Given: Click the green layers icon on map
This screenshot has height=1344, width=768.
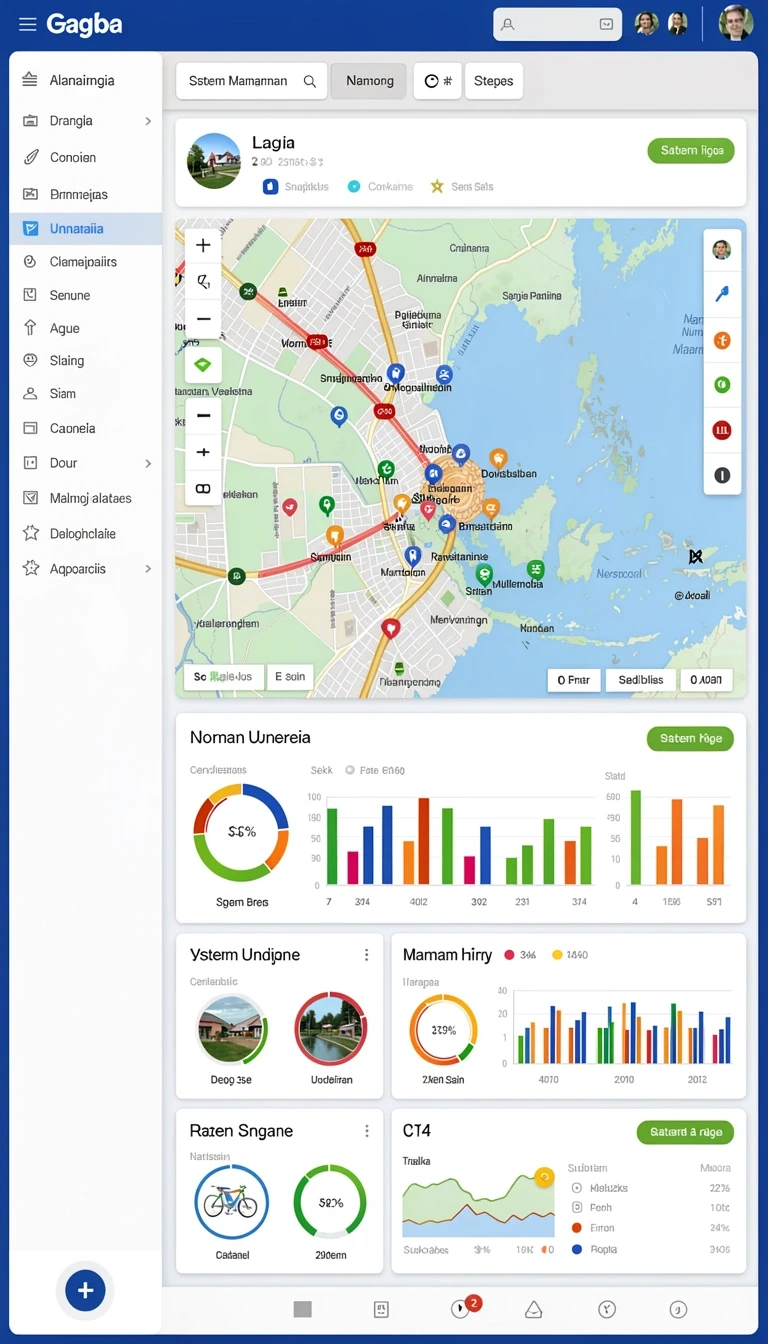Looking at the screenshot, I should (203, 364).
